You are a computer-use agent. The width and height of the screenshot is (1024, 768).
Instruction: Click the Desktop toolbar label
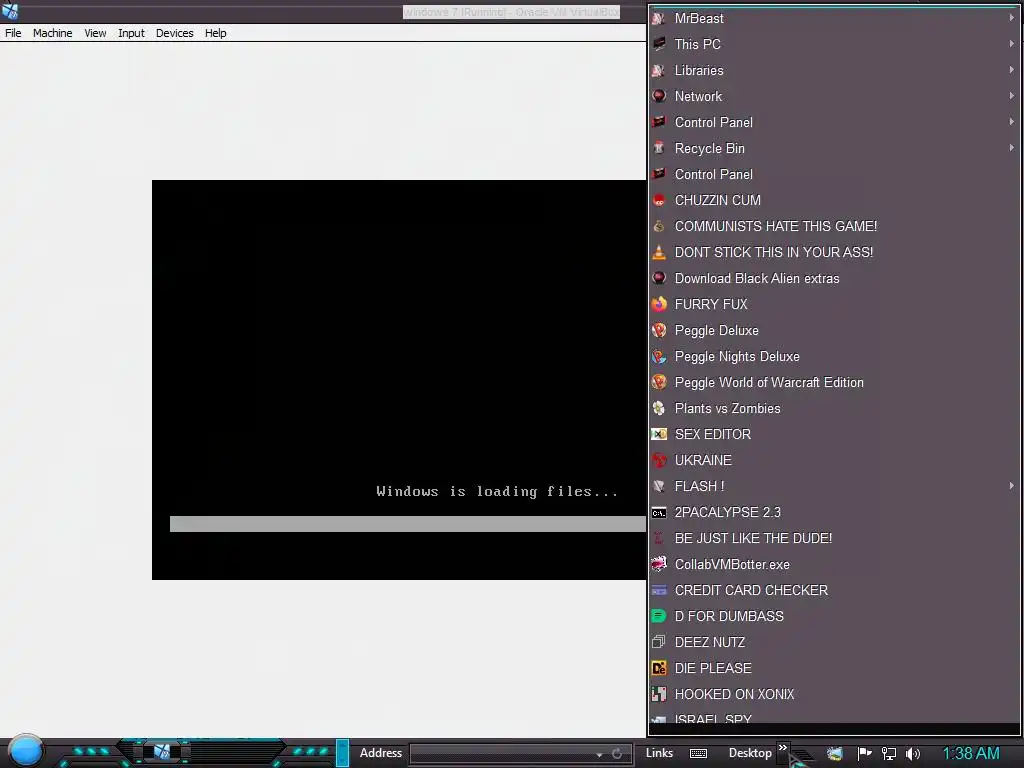click(x=750, y=753)
